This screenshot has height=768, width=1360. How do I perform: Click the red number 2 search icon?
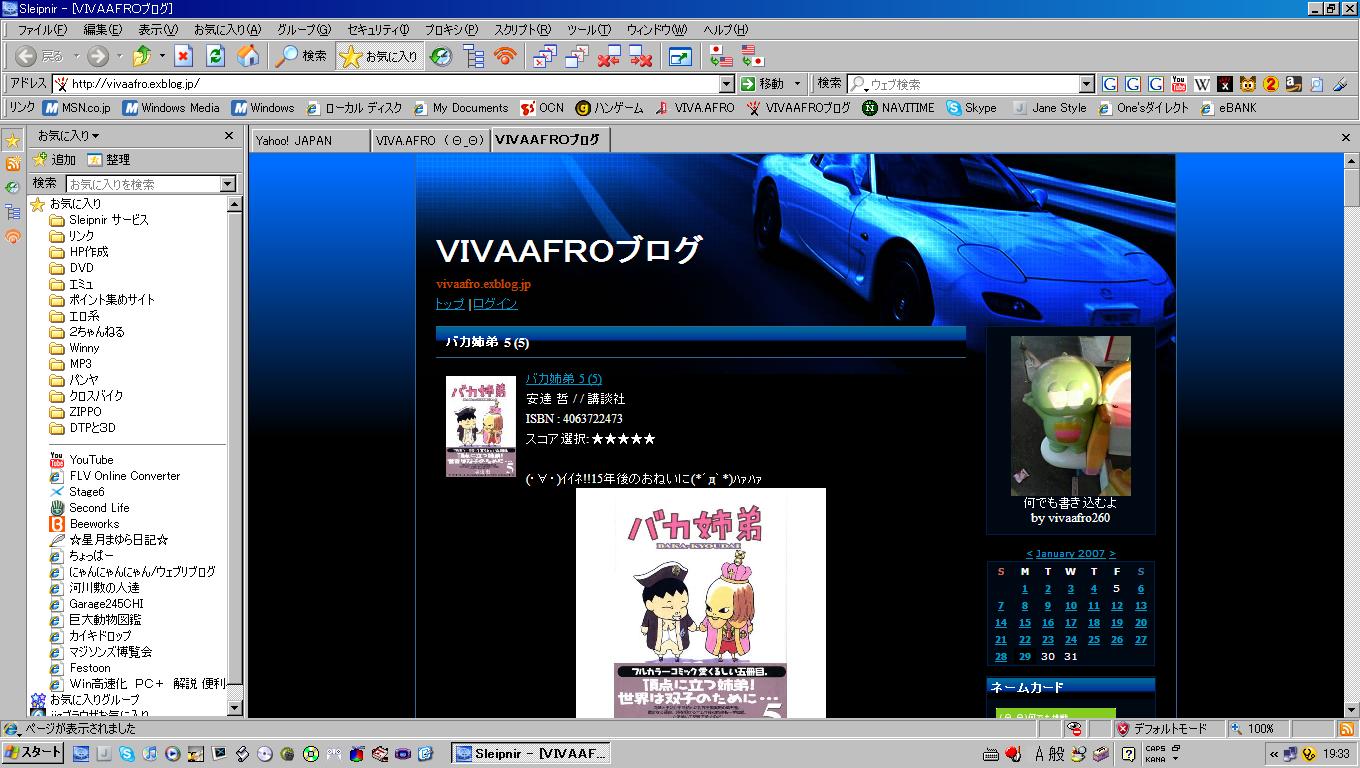pos(1270,84)
